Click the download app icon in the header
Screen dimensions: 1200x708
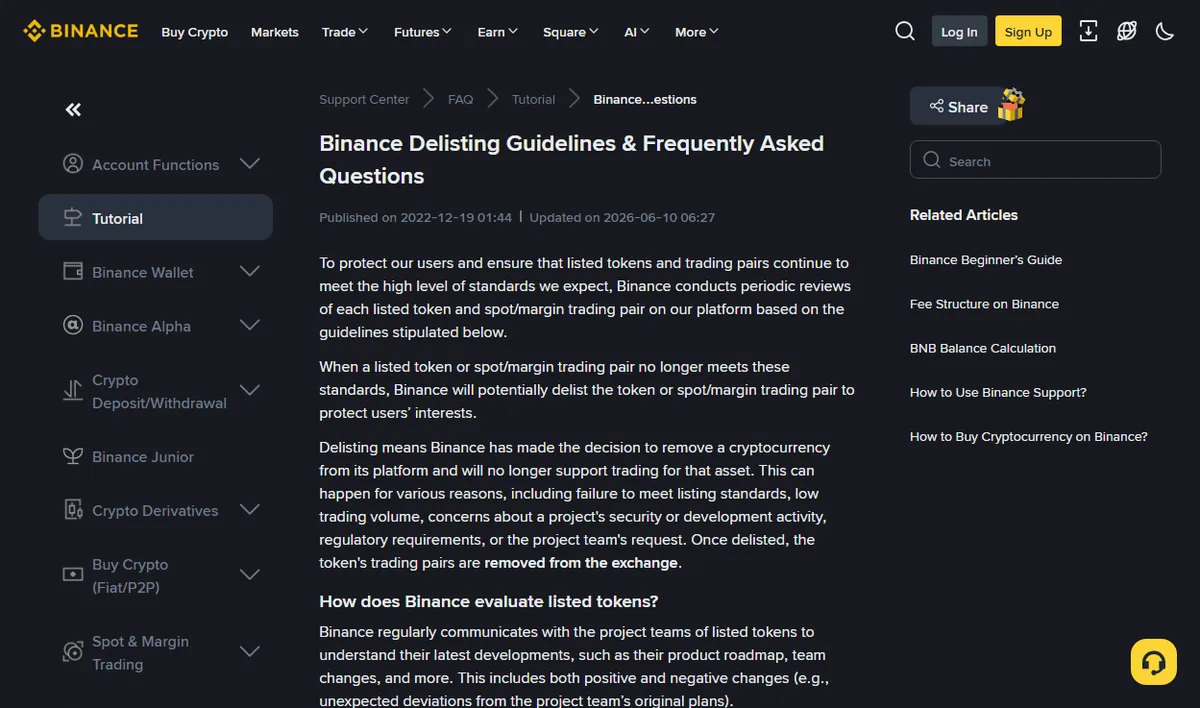[x=1089, y=31]
